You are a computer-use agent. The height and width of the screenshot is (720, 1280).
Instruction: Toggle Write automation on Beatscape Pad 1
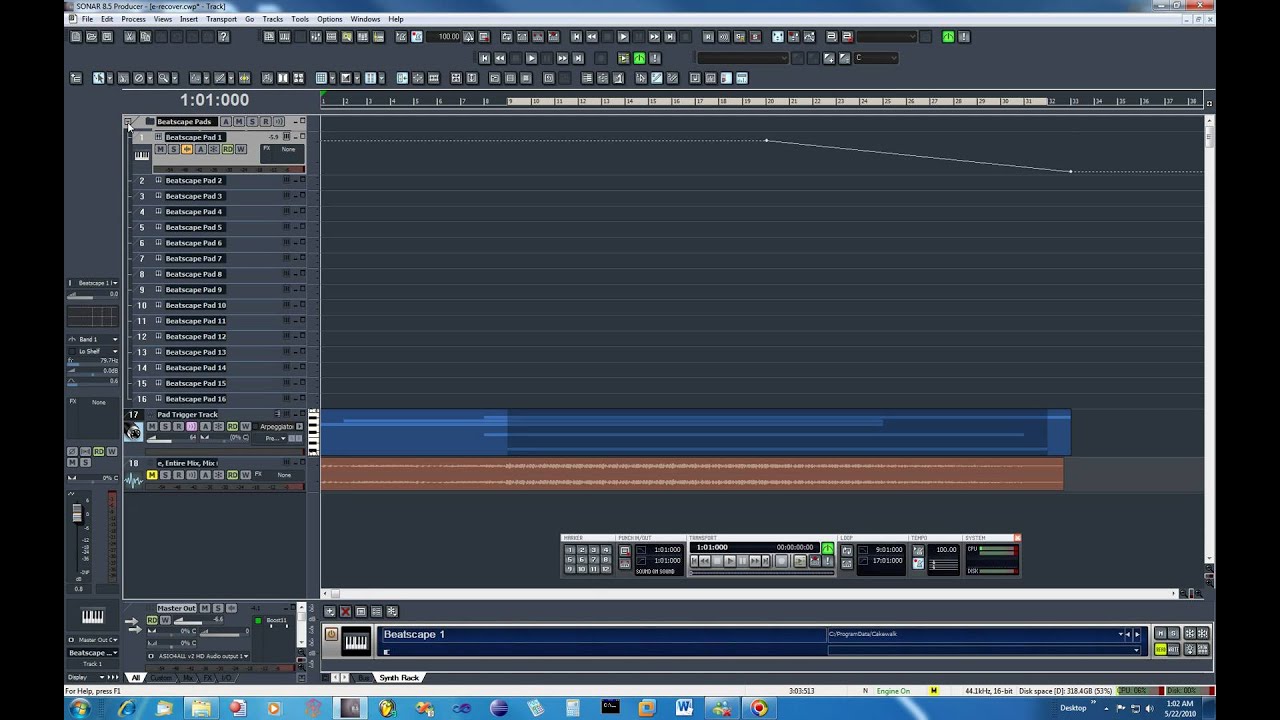tap(241, 149)
